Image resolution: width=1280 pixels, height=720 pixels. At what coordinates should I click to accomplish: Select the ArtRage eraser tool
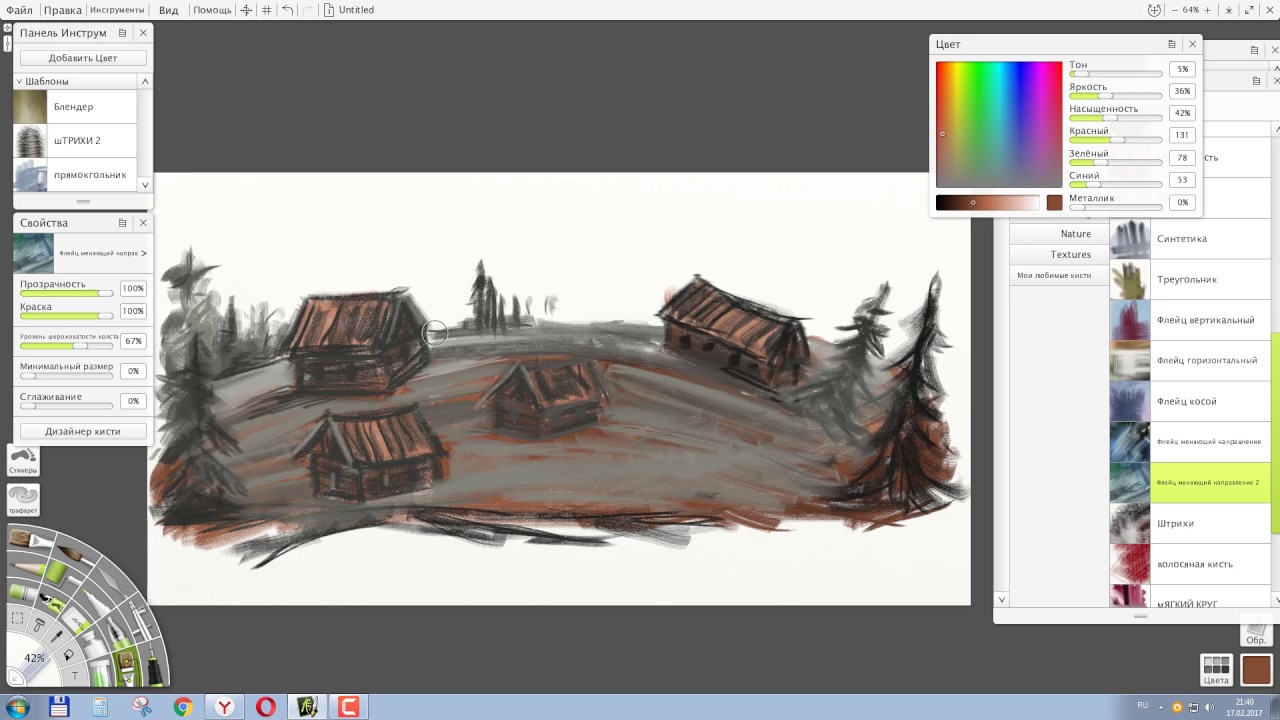click(76, 620)
